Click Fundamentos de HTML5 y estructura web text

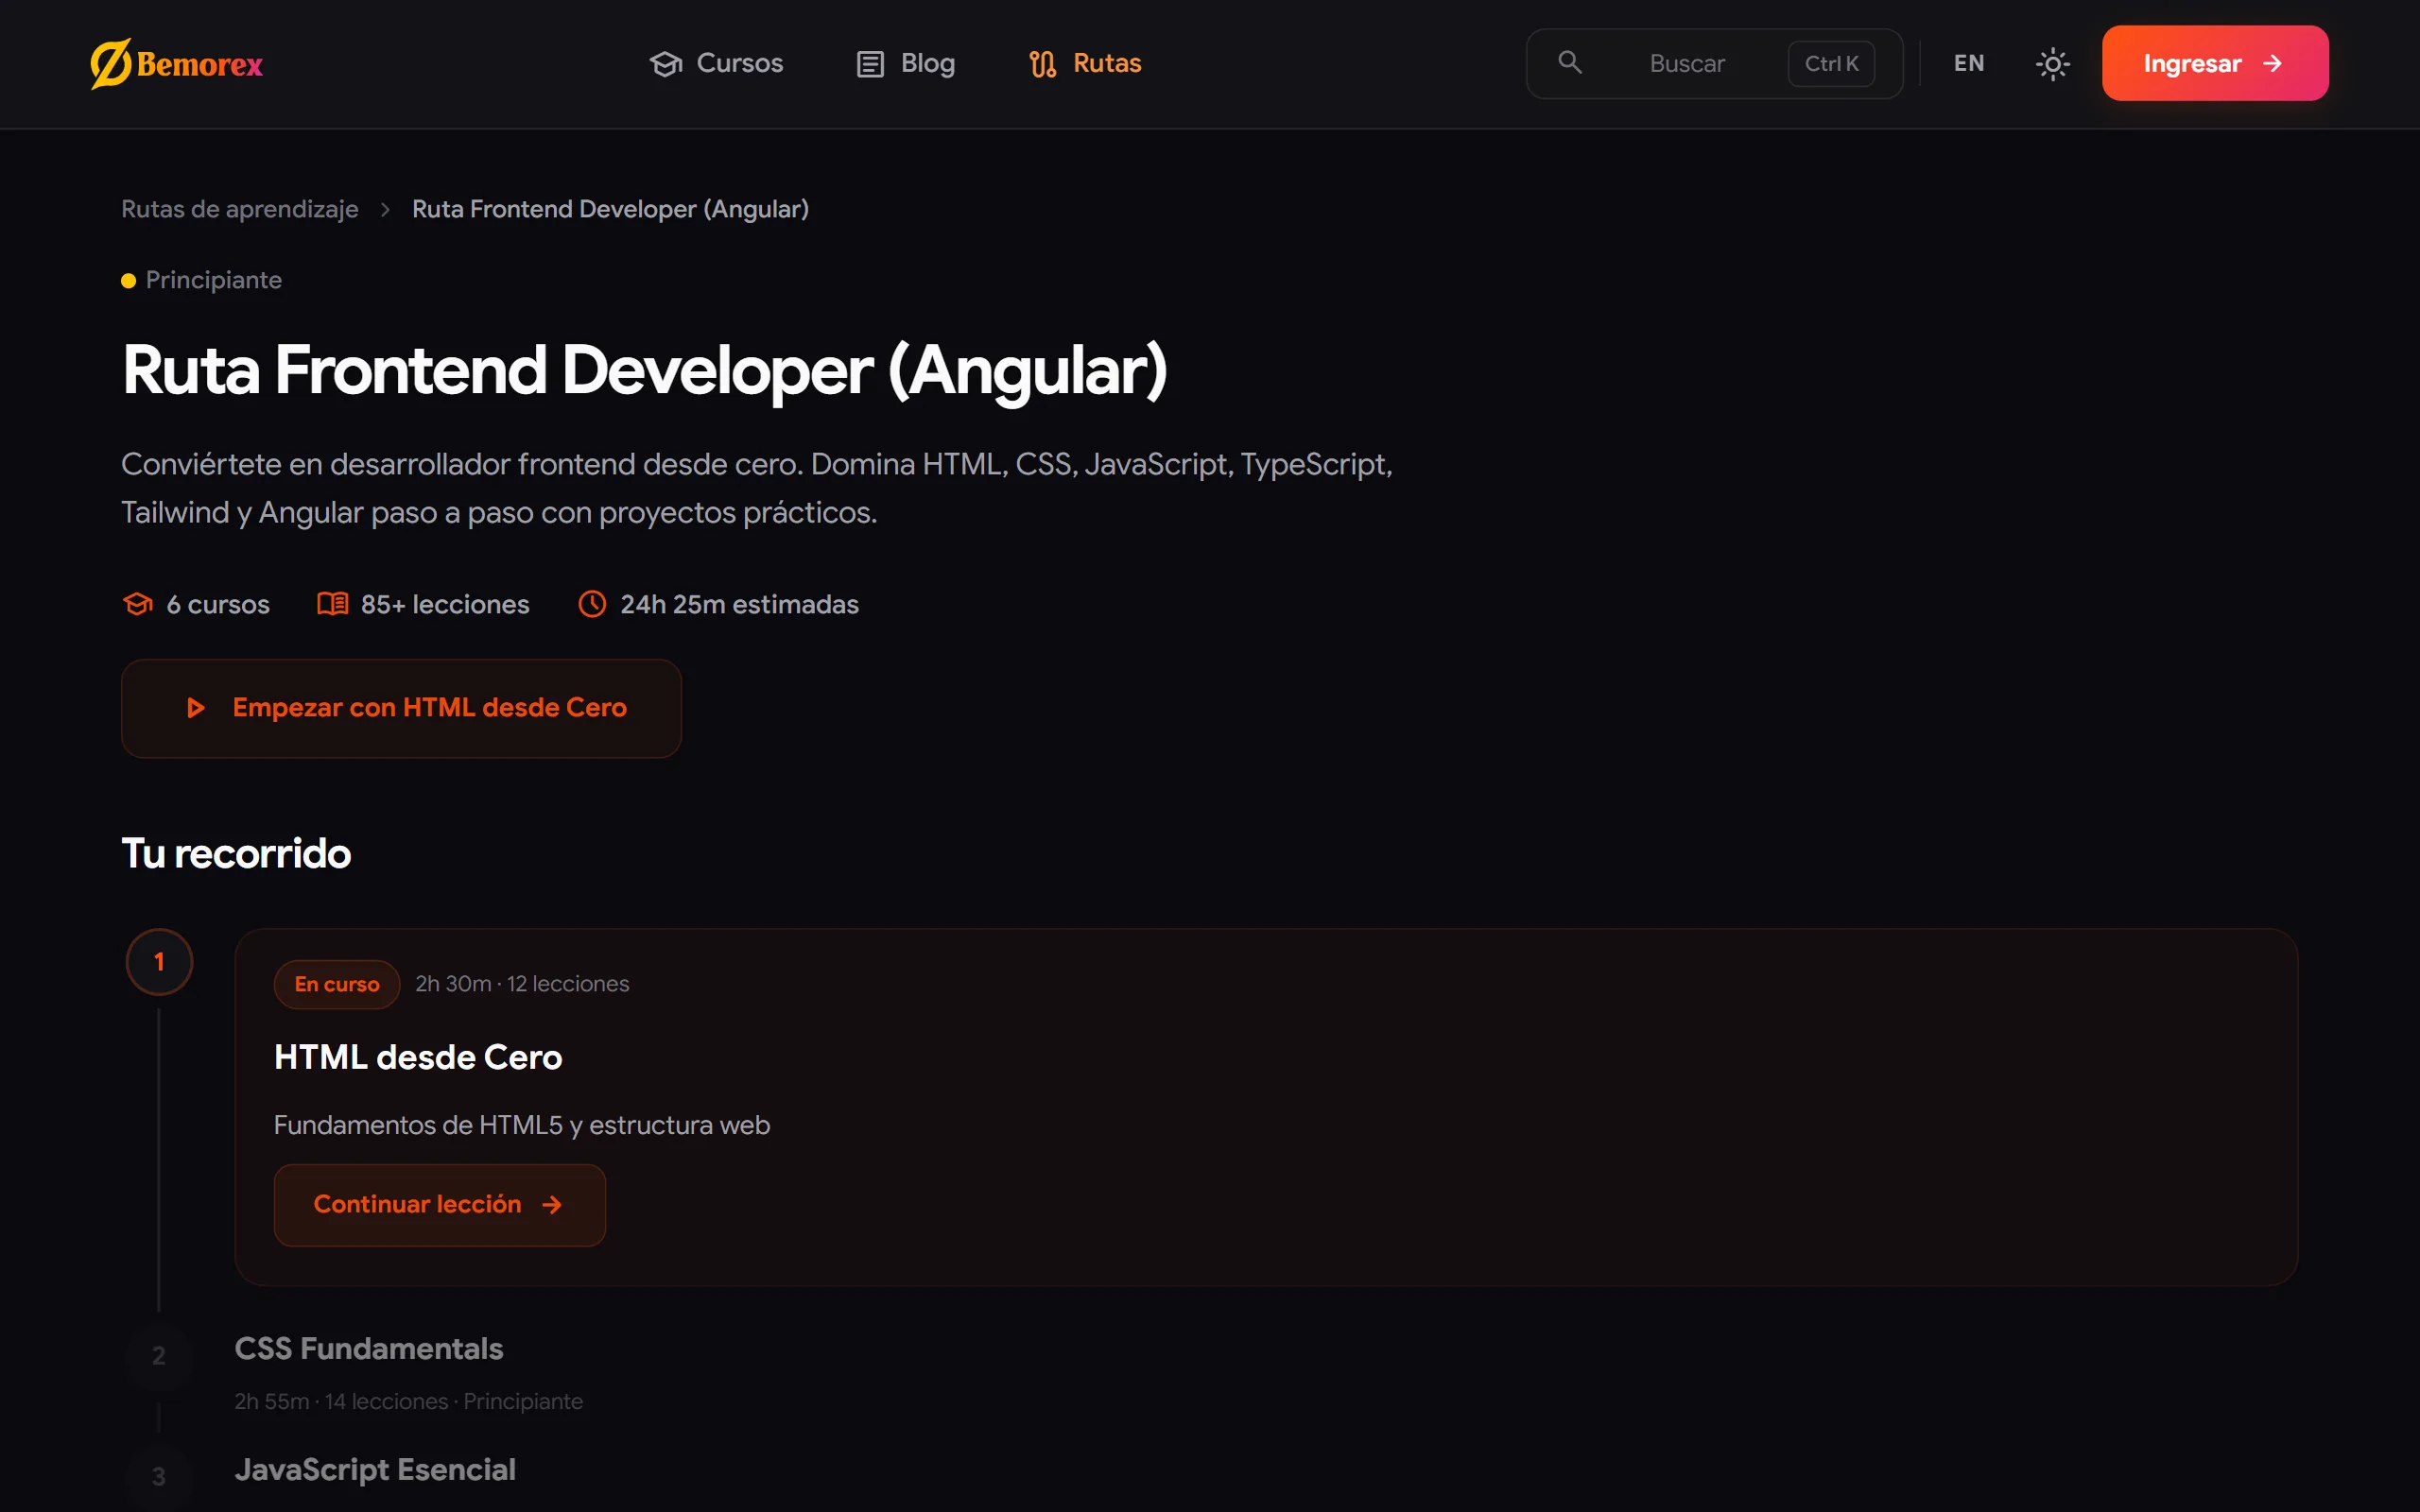[522, 1125]
